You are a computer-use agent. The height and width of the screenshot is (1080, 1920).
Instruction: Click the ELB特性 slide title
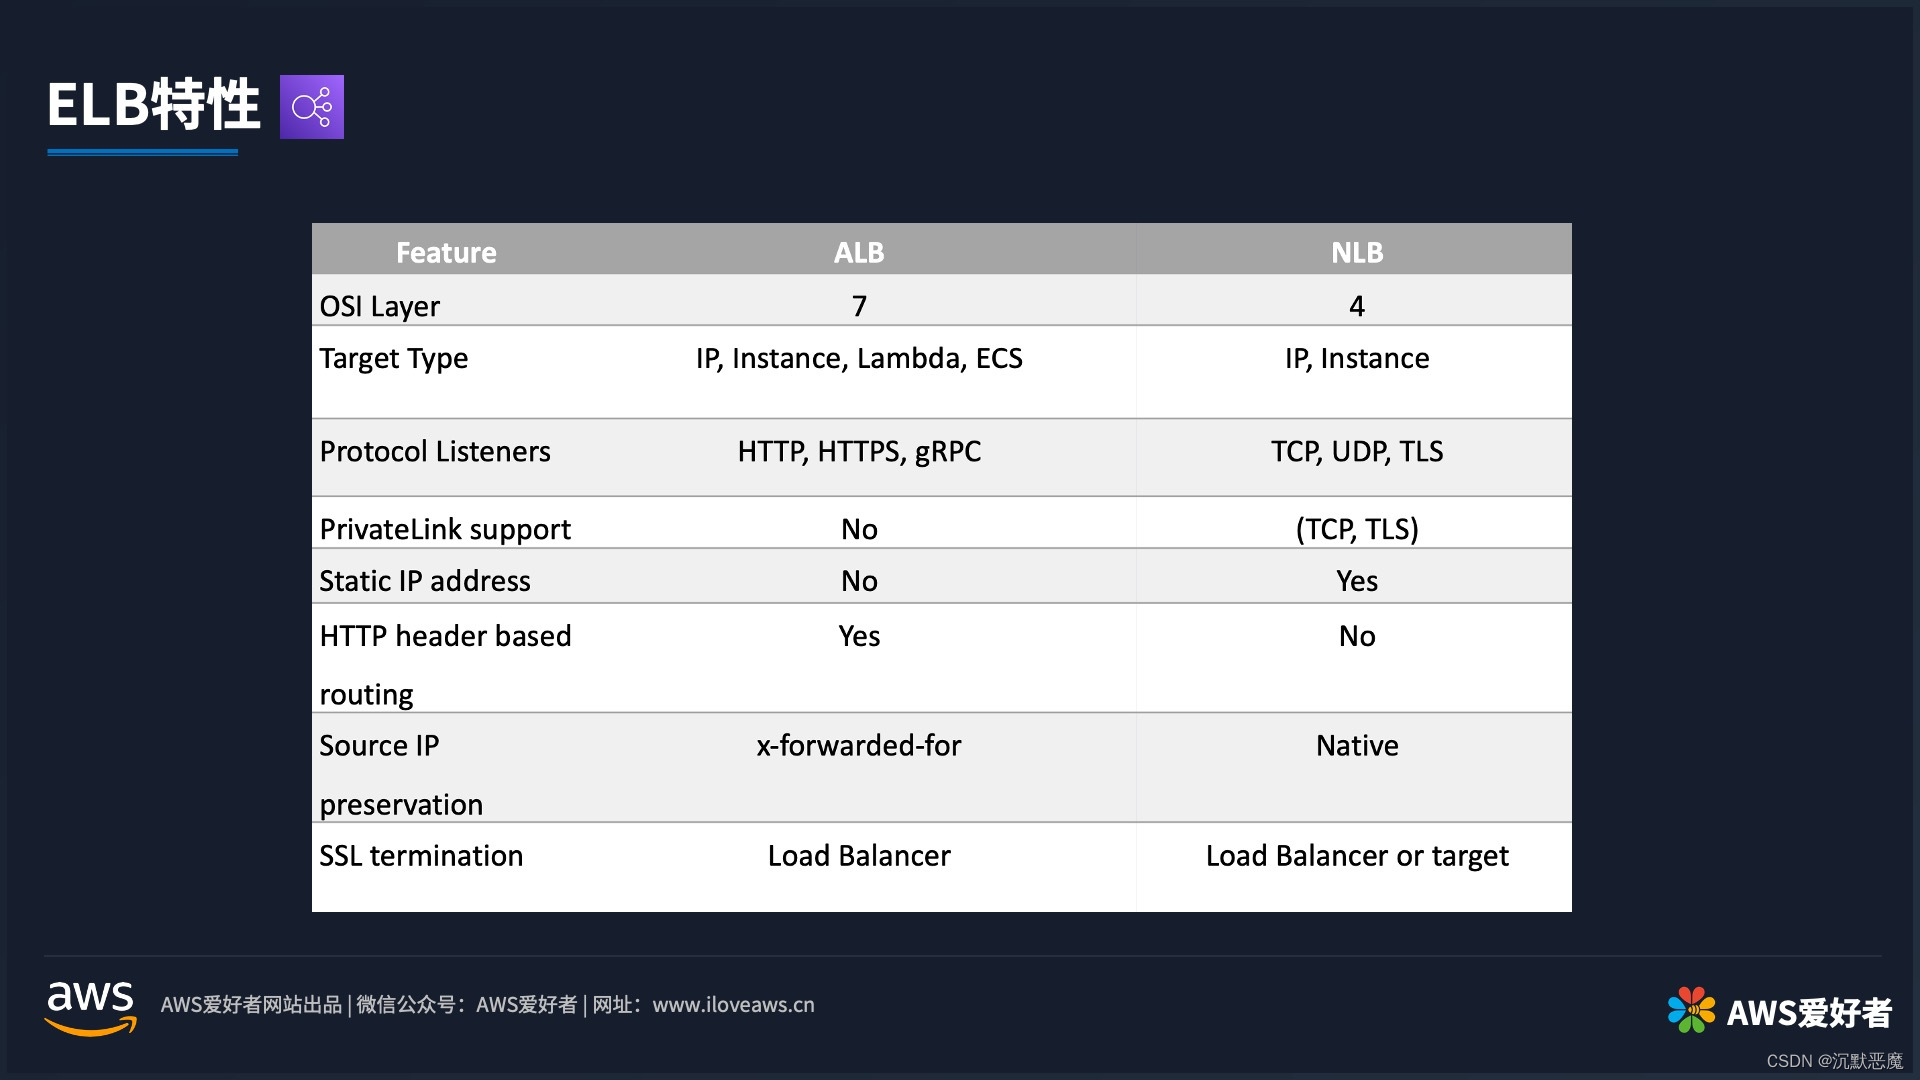[153, 104]
